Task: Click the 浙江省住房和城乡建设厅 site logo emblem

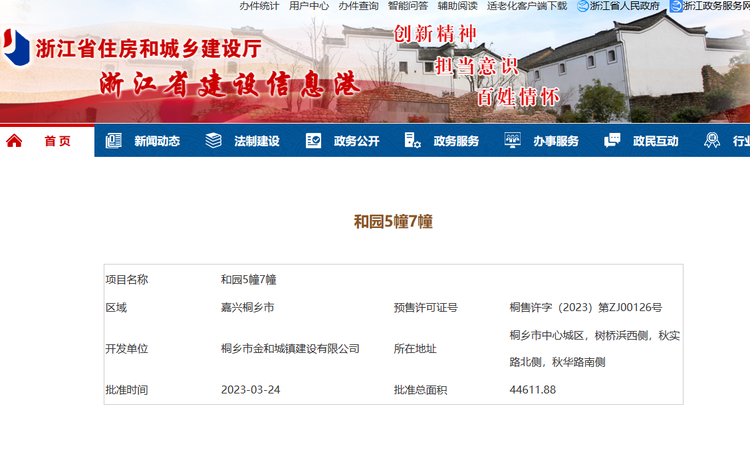Action: pos(16,47)
